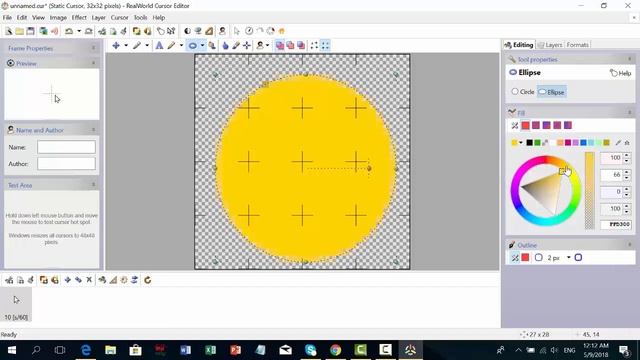Click the person icon in main toolbar

point(222,31)
